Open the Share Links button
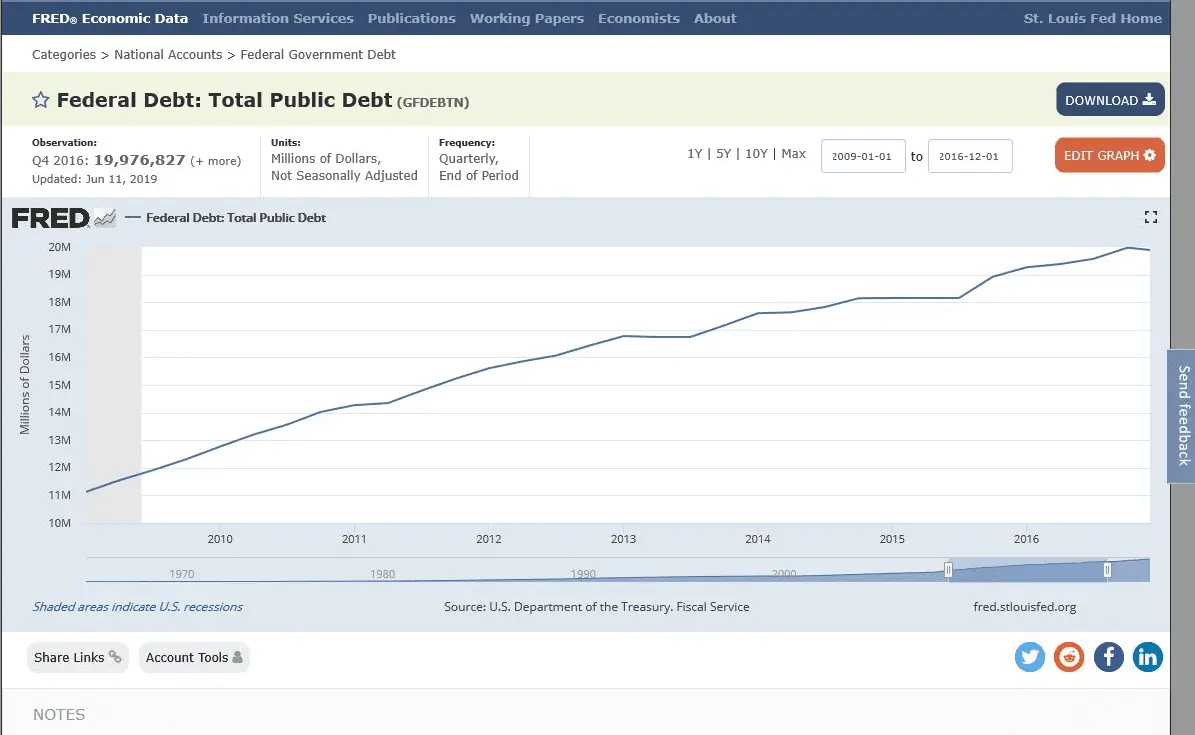1195x735 pixels. [x=77, y=657]
